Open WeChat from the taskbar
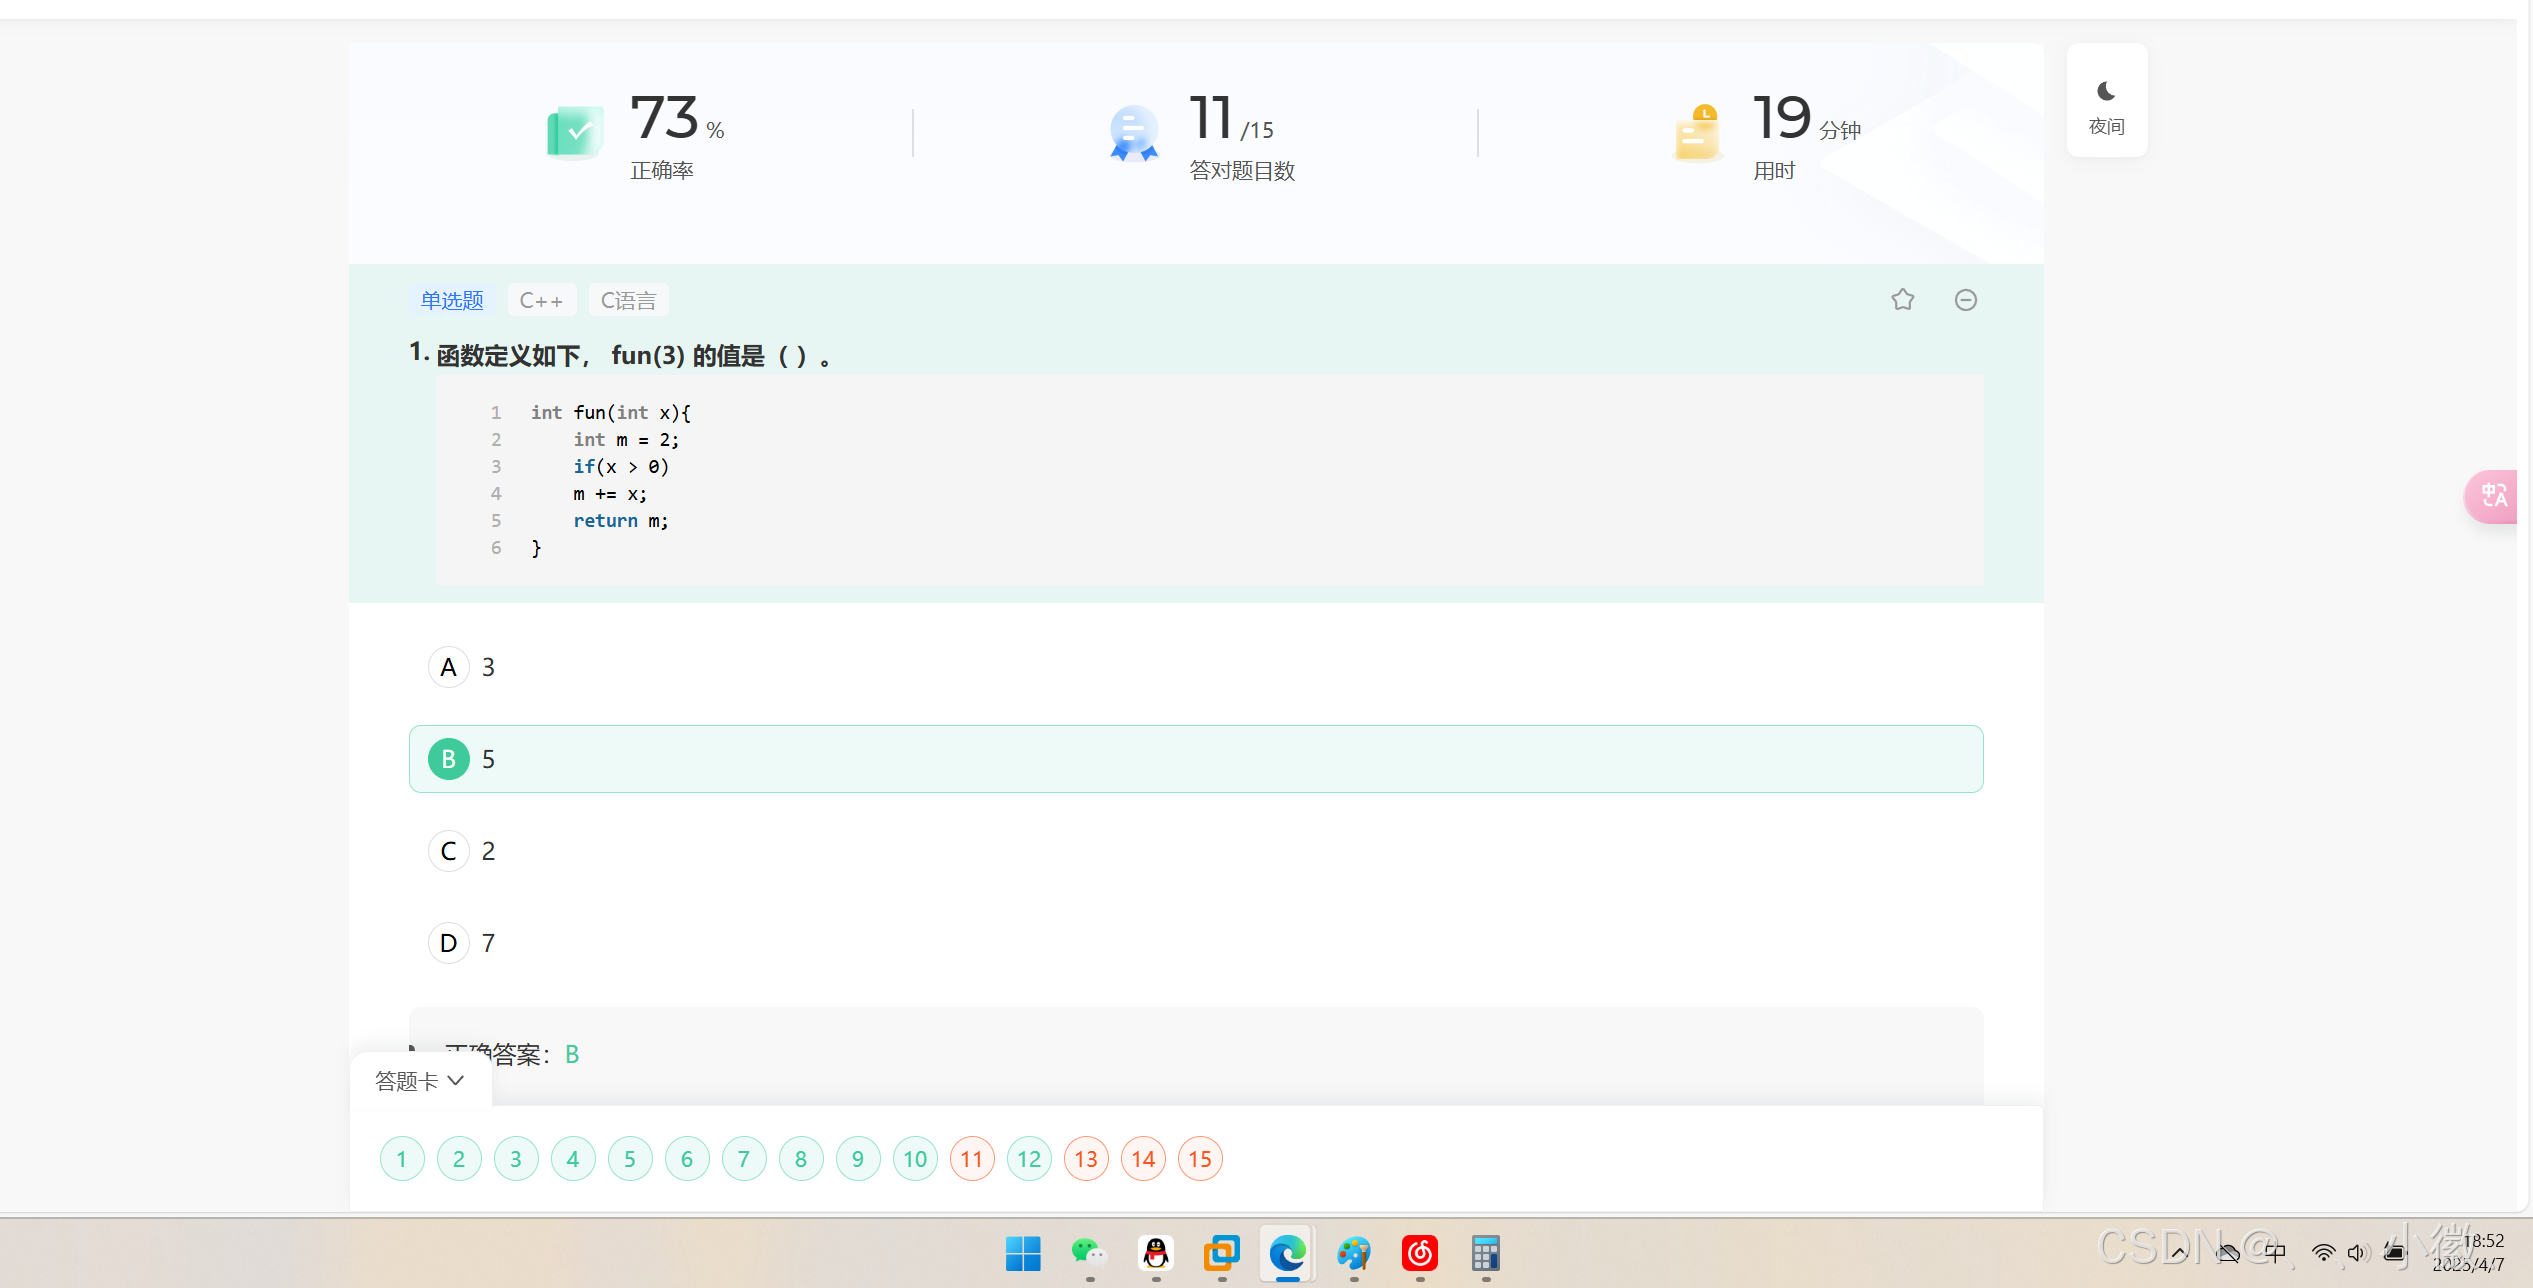Image resolution: width=2533 pixels, height=1288 pixels. coord(1088,1253)
